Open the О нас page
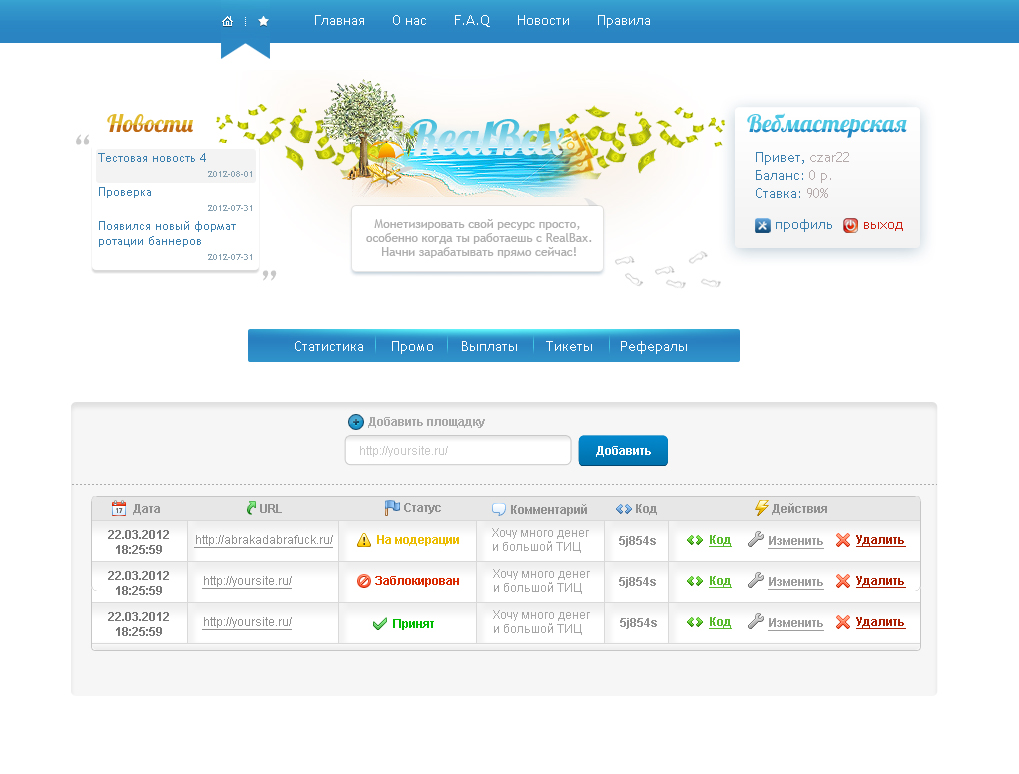This screenshot has height=774, width=1019. 409,21
